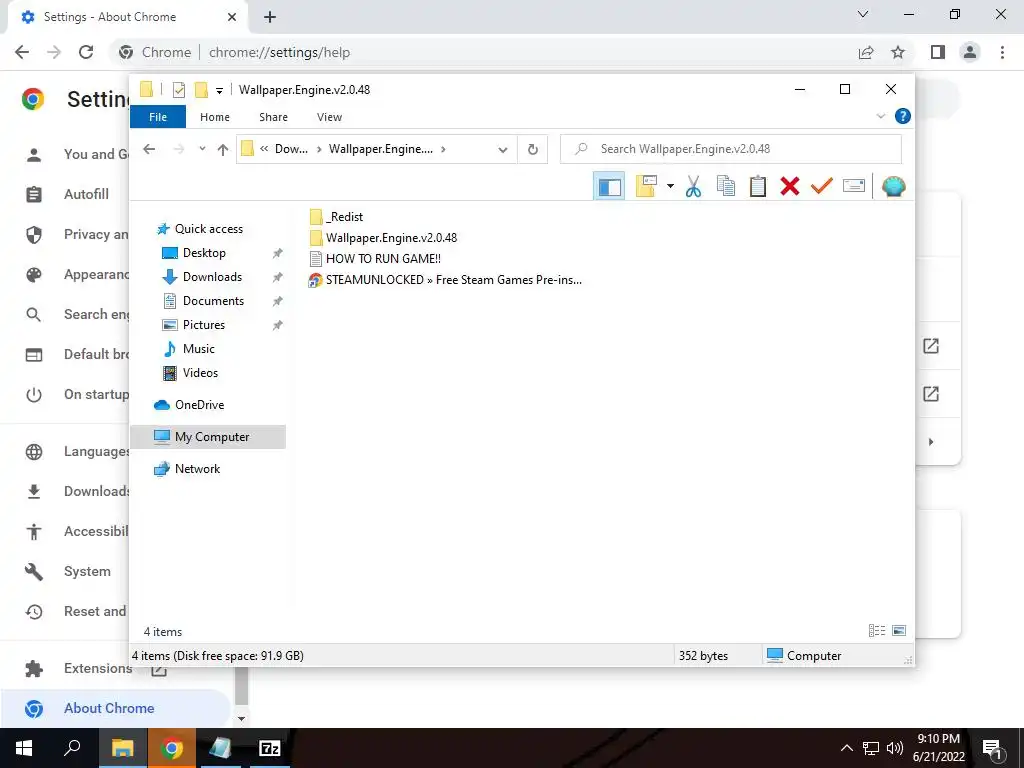
Task: Open Videos in navigation pane
Action: coord(200,373)
